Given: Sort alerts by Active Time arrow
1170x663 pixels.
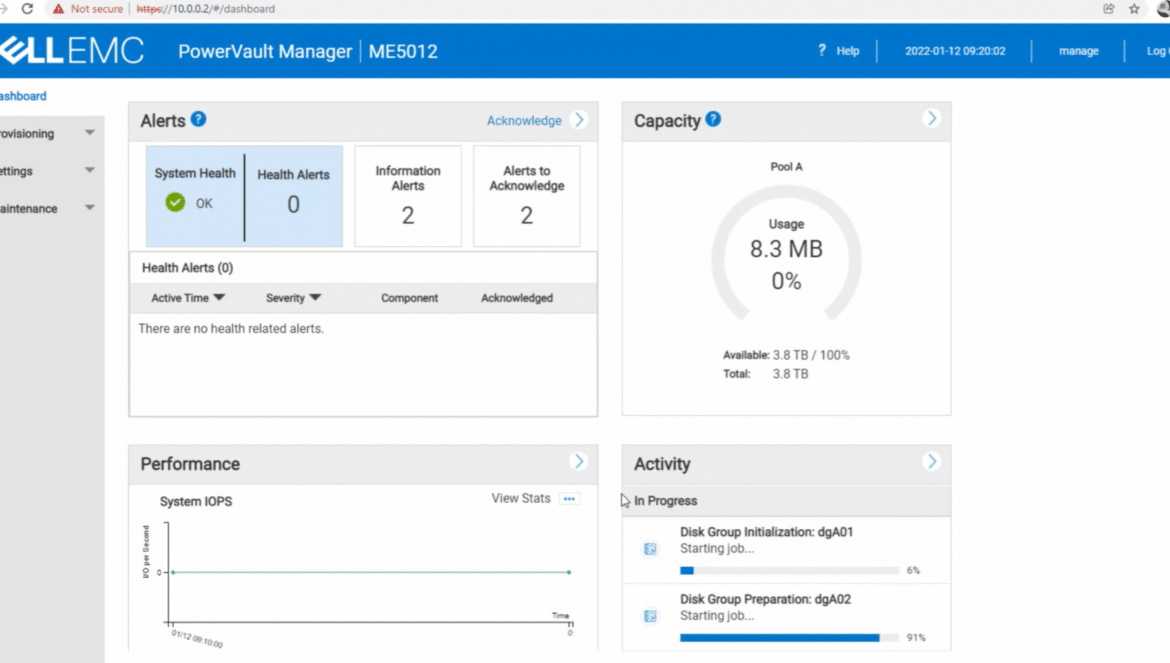Looking at the screenshot, I should pyautogui.click(x=219, y=297).
